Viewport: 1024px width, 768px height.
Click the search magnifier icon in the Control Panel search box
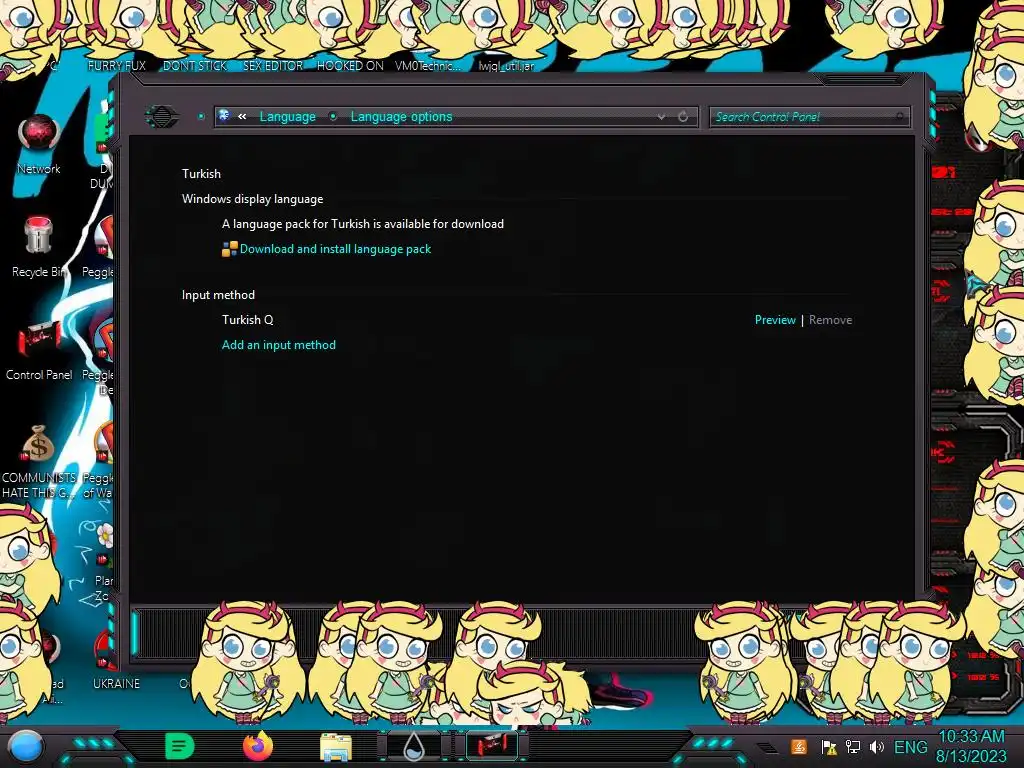[x=901, y=117]
